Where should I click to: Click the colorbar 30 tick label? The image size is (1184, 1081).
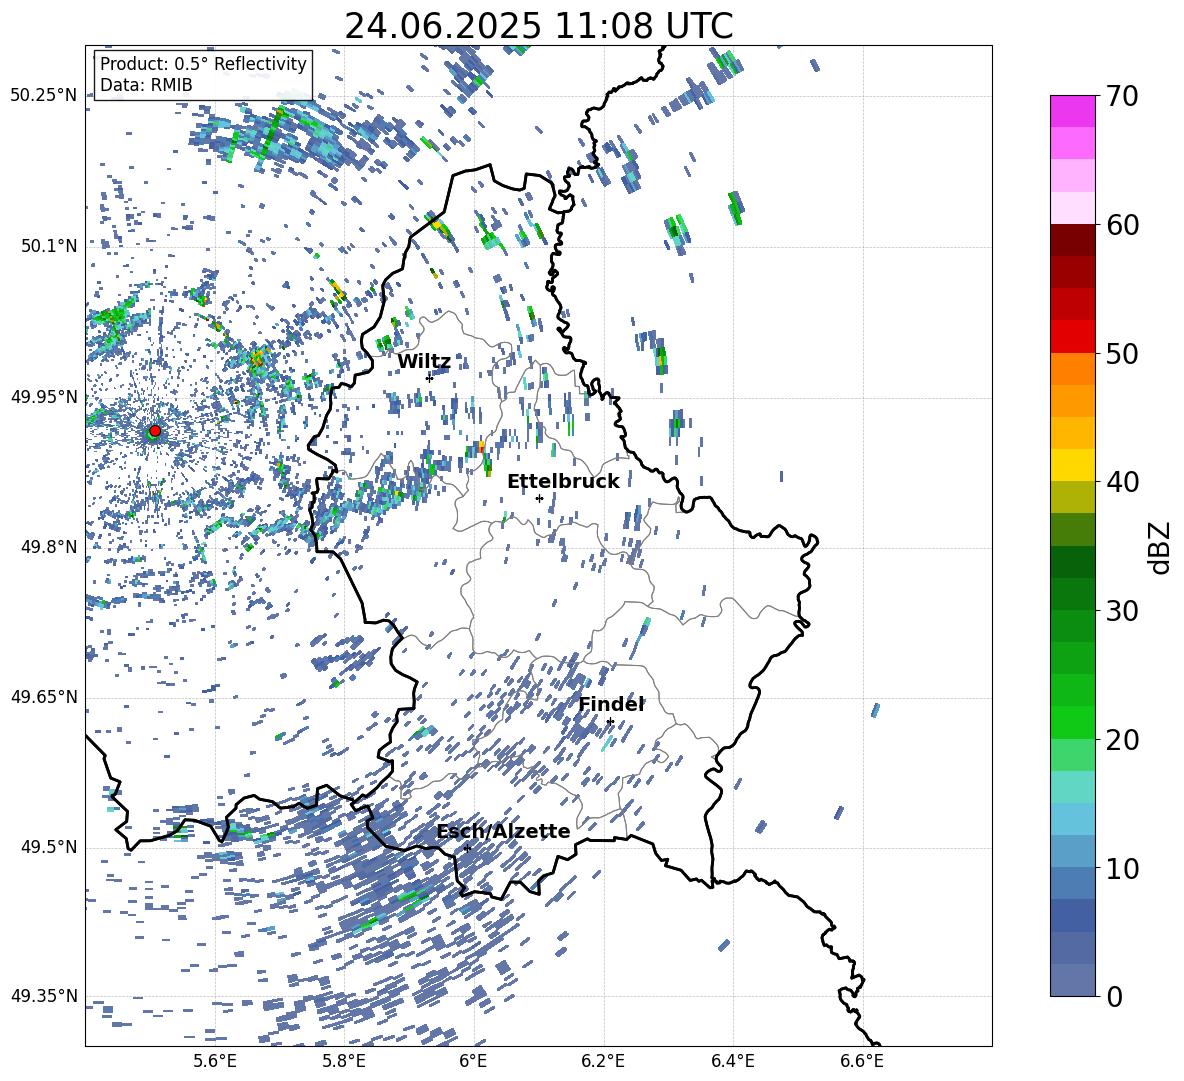click(1123, 611)
